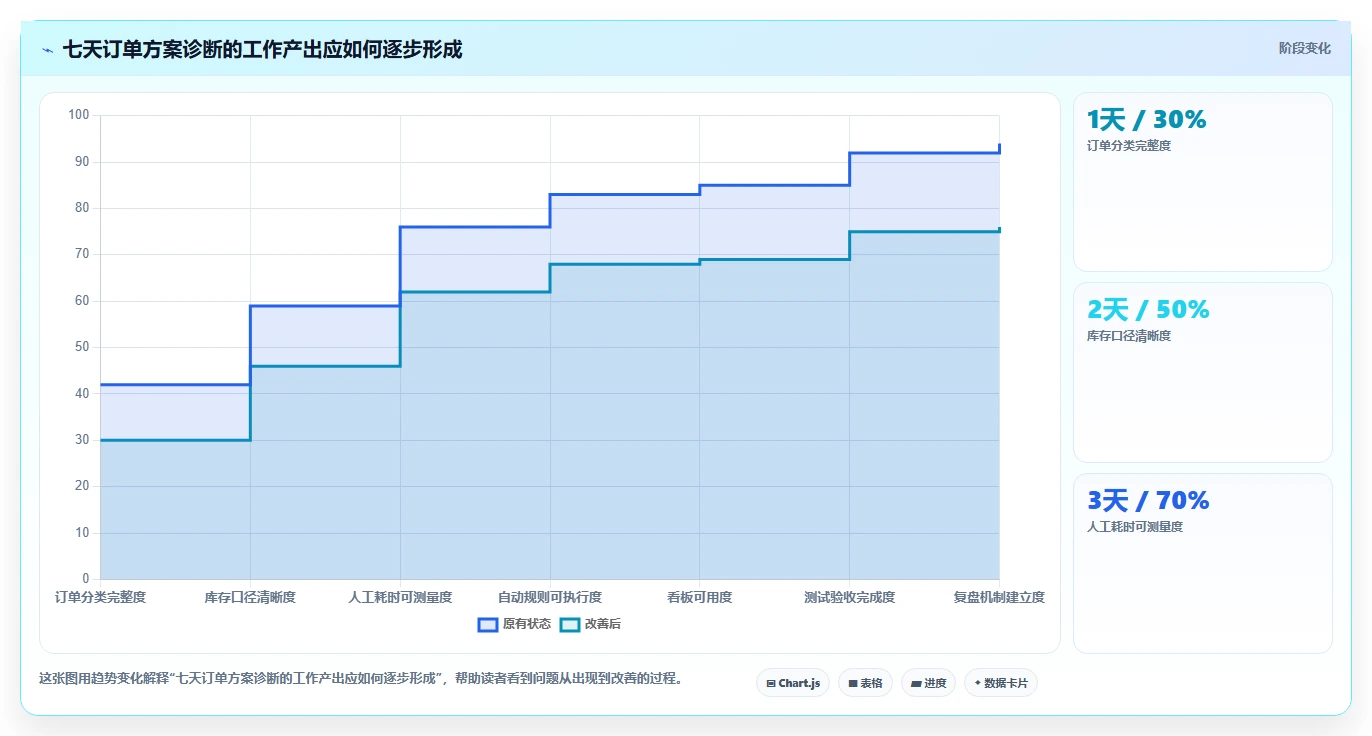Click the chart title 七天订单方案诊断的工作产出应如何逐步形成
Viewport: 1372px width, 736px height.
263,49
